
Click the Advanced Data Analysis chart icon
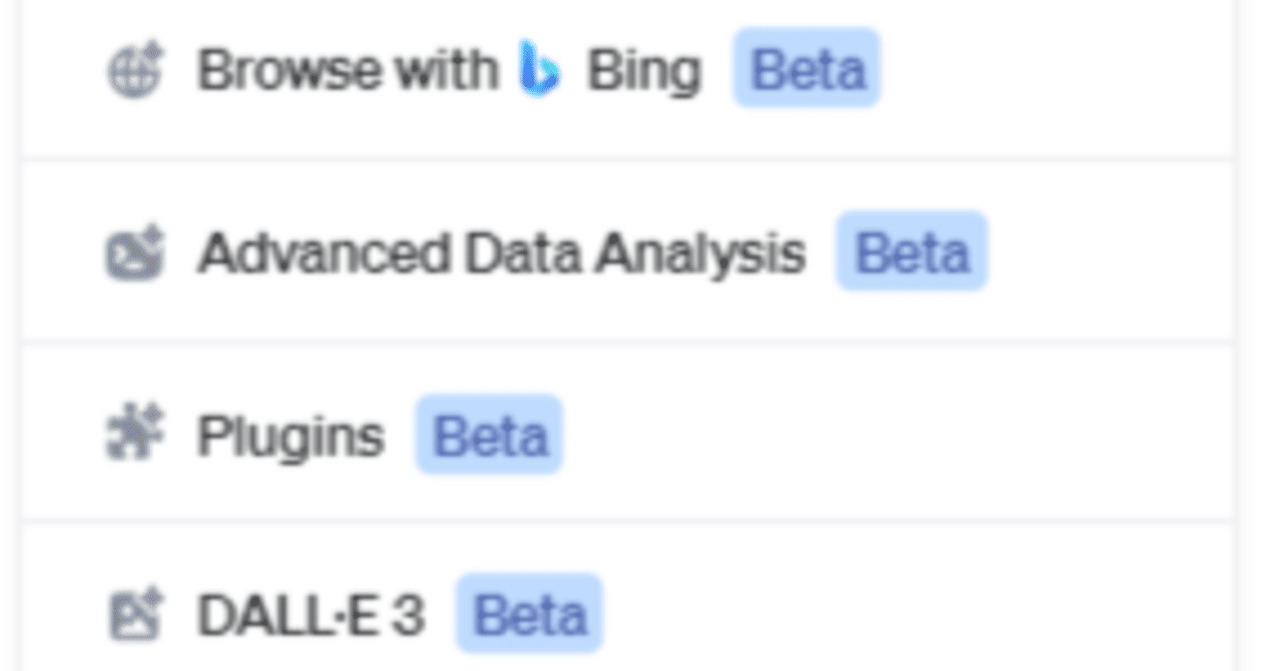pos(134,253)
